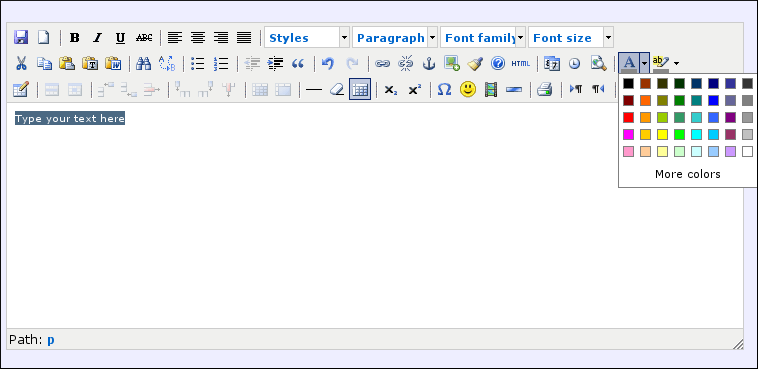Insert the current time

pyautogui.click(x=574, y=63)
